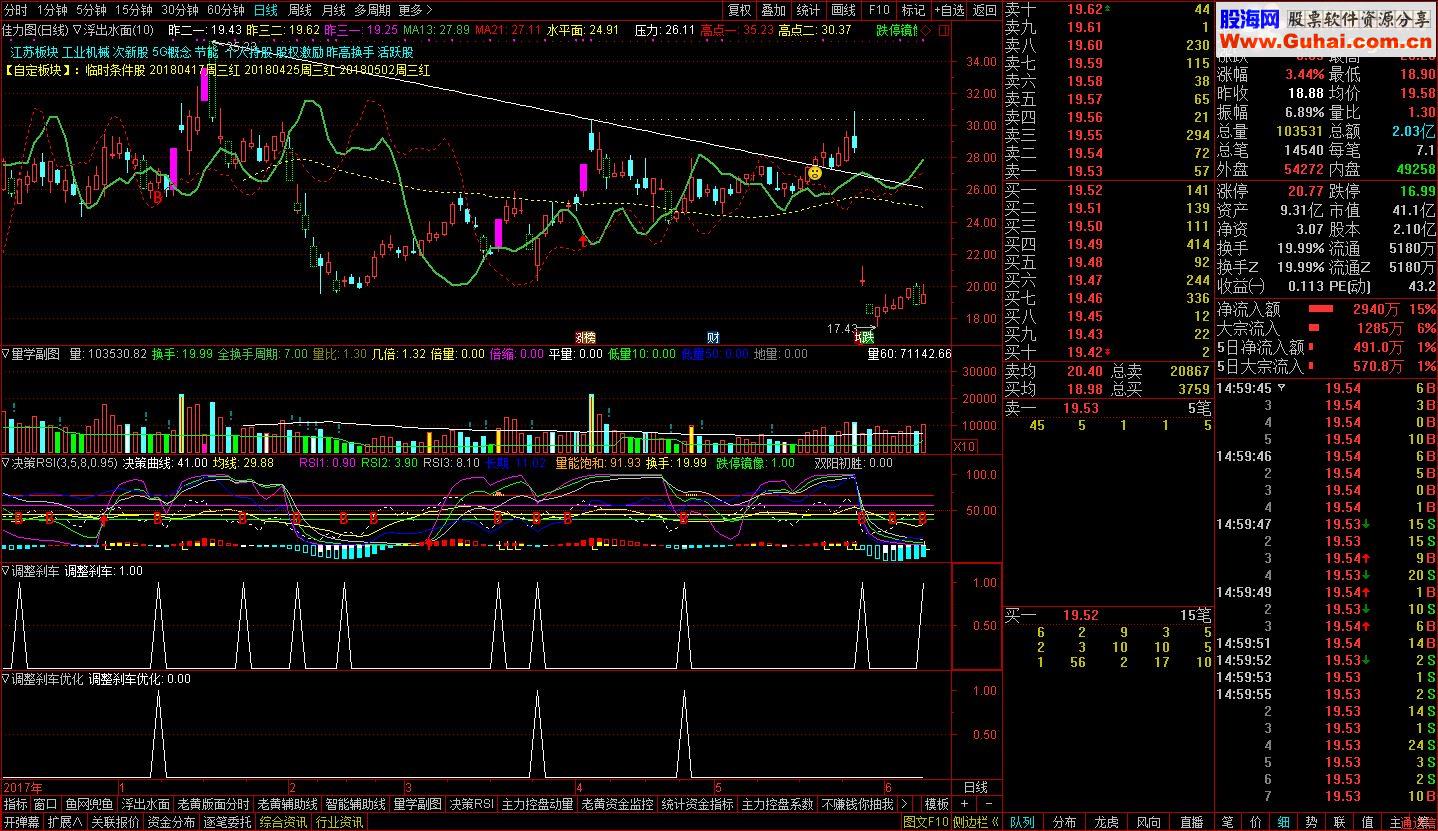
Task: Open the 指标 indicator tab
Action: tap(15, 804)
